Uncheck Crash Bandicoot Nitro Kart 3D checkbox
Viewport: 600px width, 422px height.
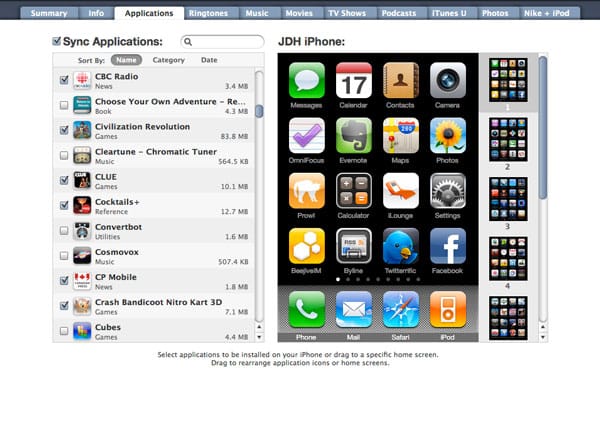point(64,306)
